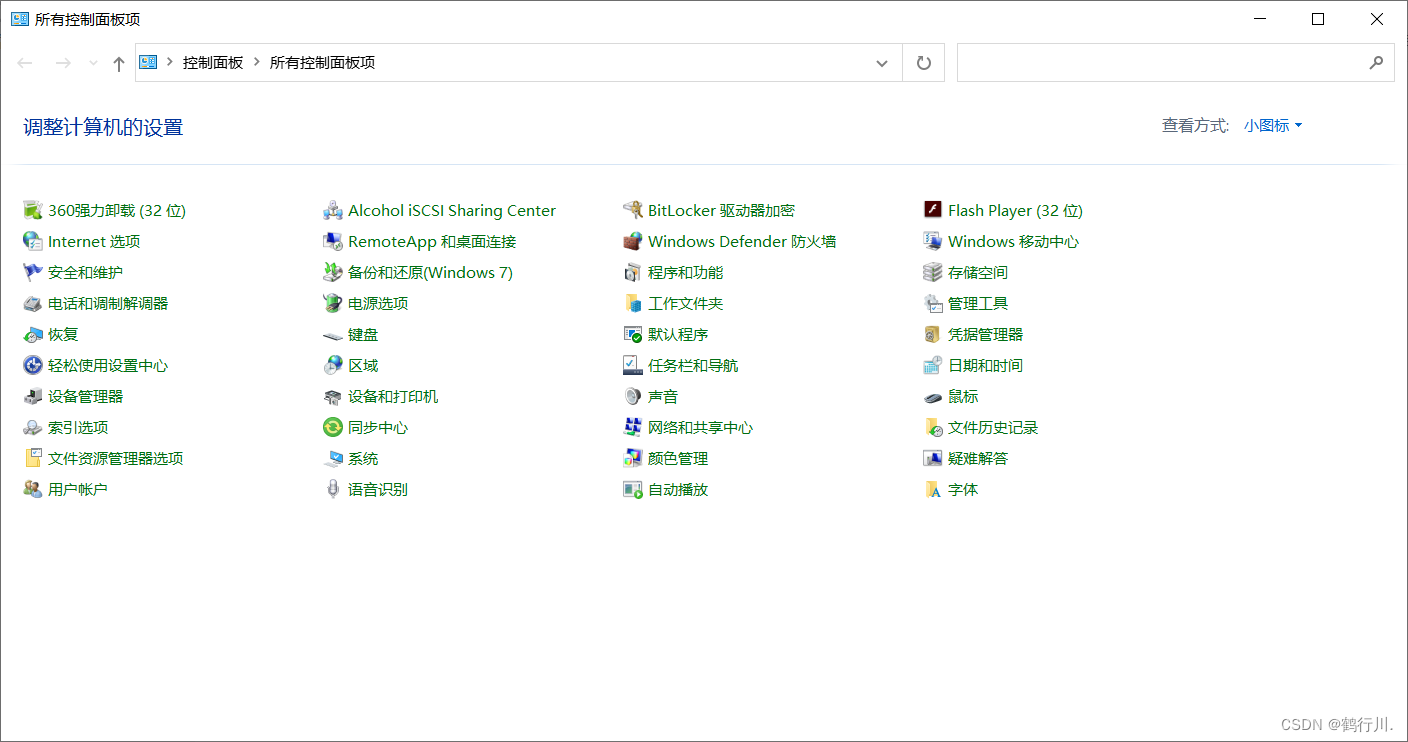Click the forward navigation arrow
1408x742 pixels.
pos(63,63)
